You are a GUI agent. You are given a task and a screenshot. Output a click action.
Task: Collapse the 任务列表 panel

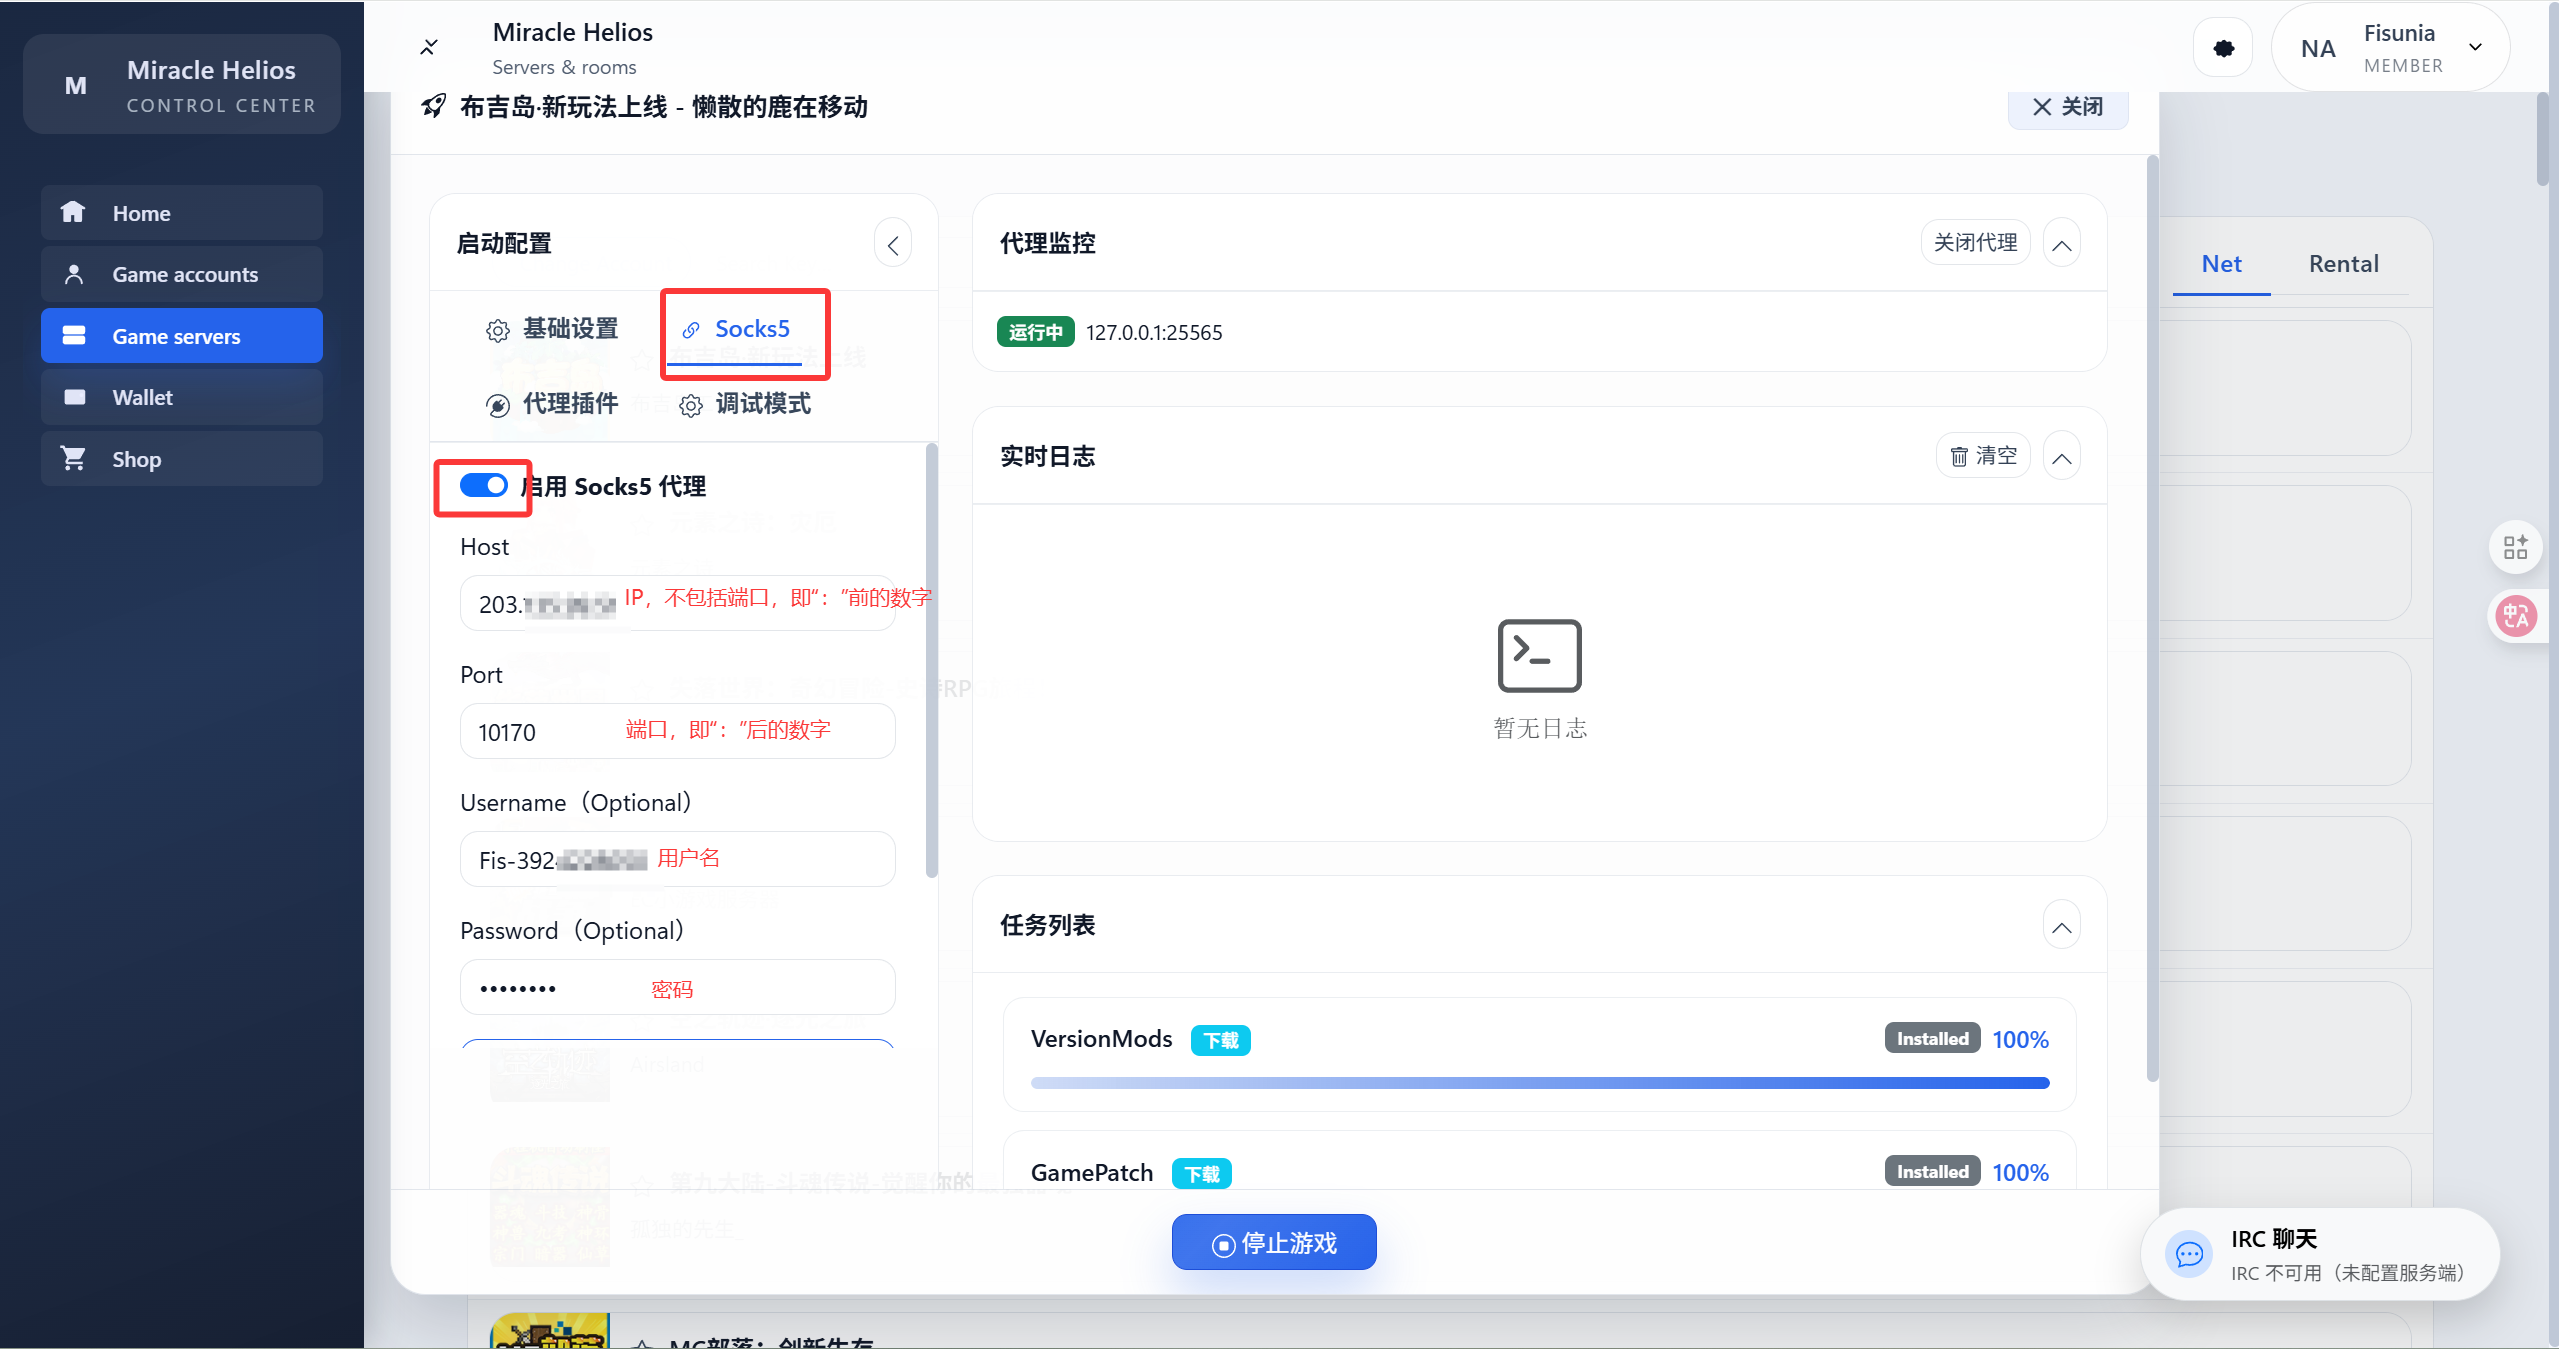click(2061, 924)
